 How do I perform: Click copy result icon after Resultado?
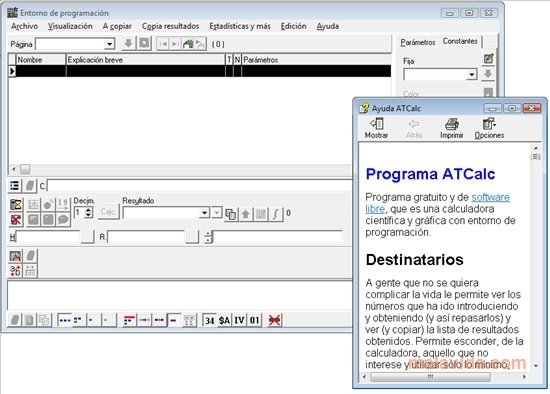[x=230, y=214]
